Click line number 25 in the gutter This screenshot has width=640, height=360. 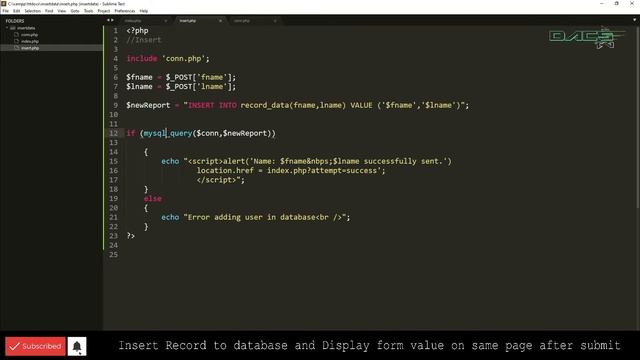click(x=113, y=255)
